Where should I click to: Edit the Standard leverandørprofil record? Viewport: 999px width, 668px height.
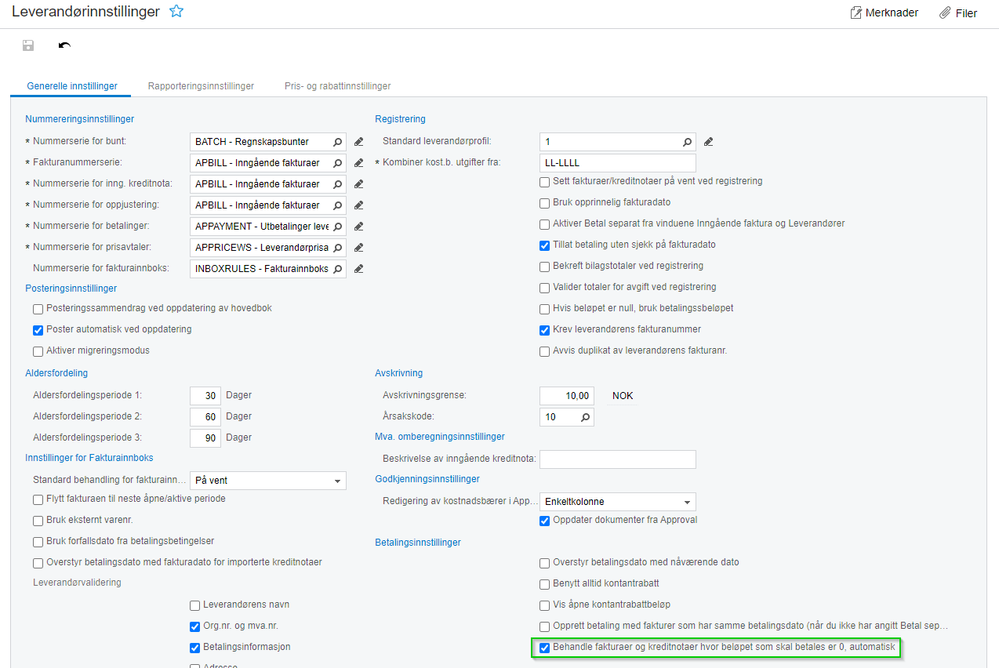[708, 142]
